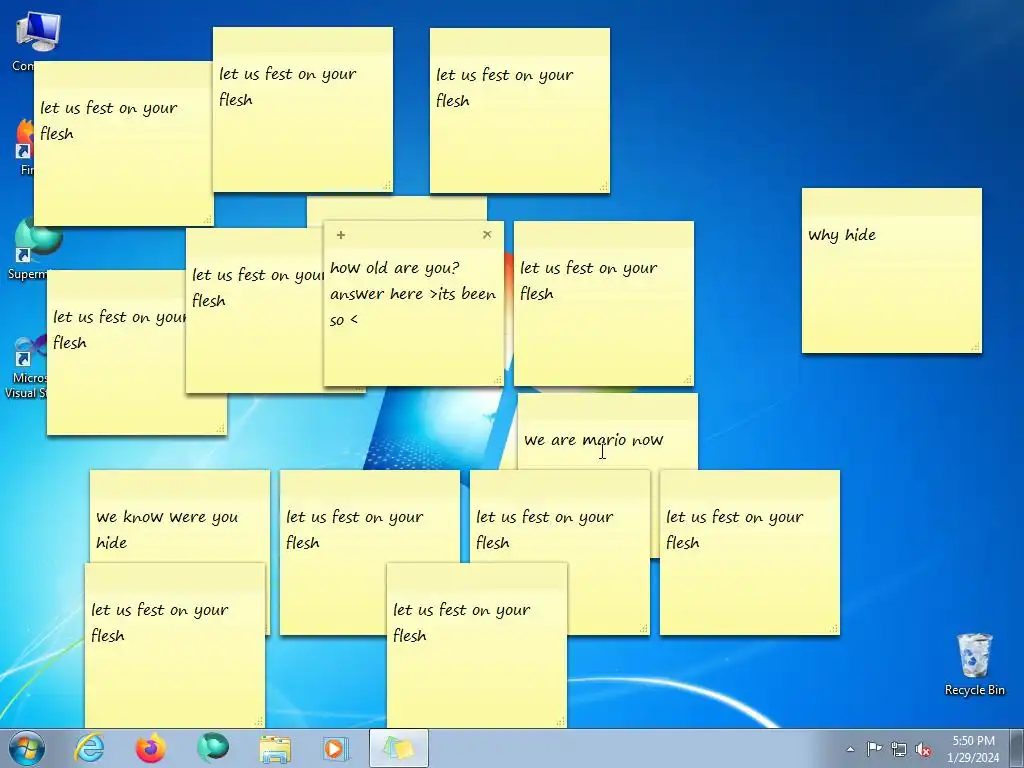Click the 'answer here >its been' line
The width and height of the screenshot is (1024, 768).
(413, 295)
